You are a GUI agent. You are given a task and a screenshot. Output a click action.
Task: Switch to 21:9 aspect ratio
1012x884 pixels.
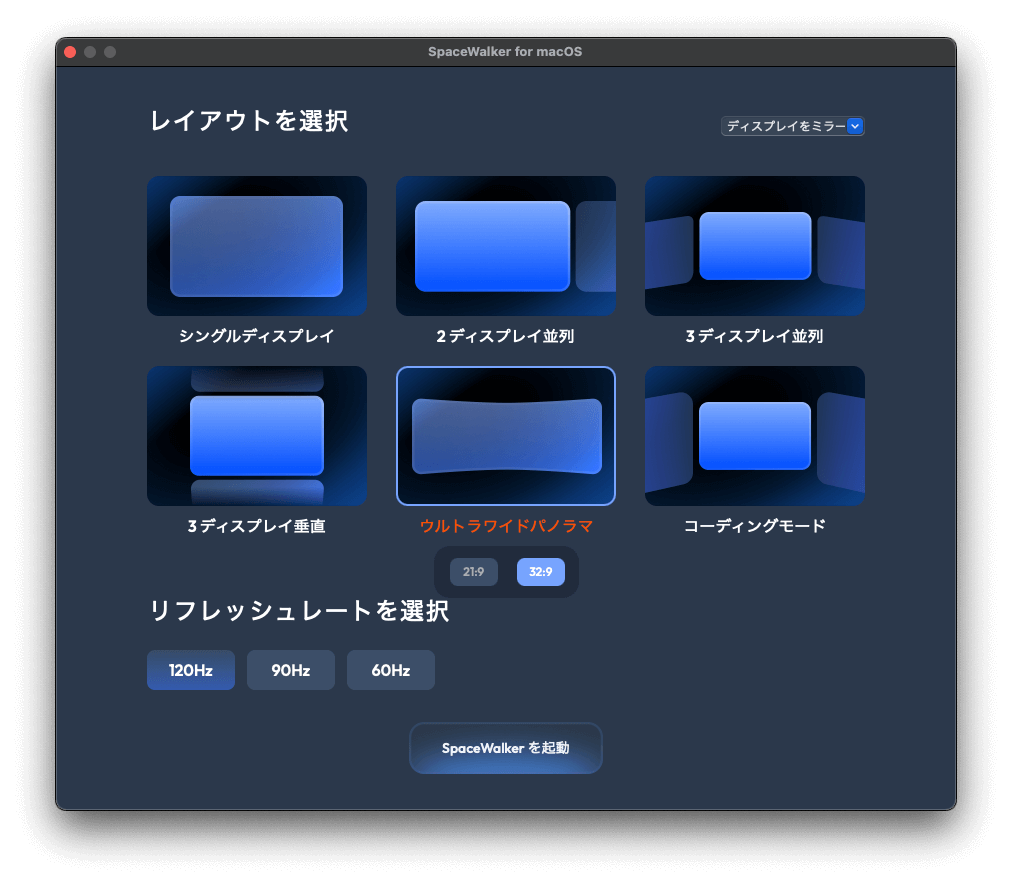pos(473,572)
